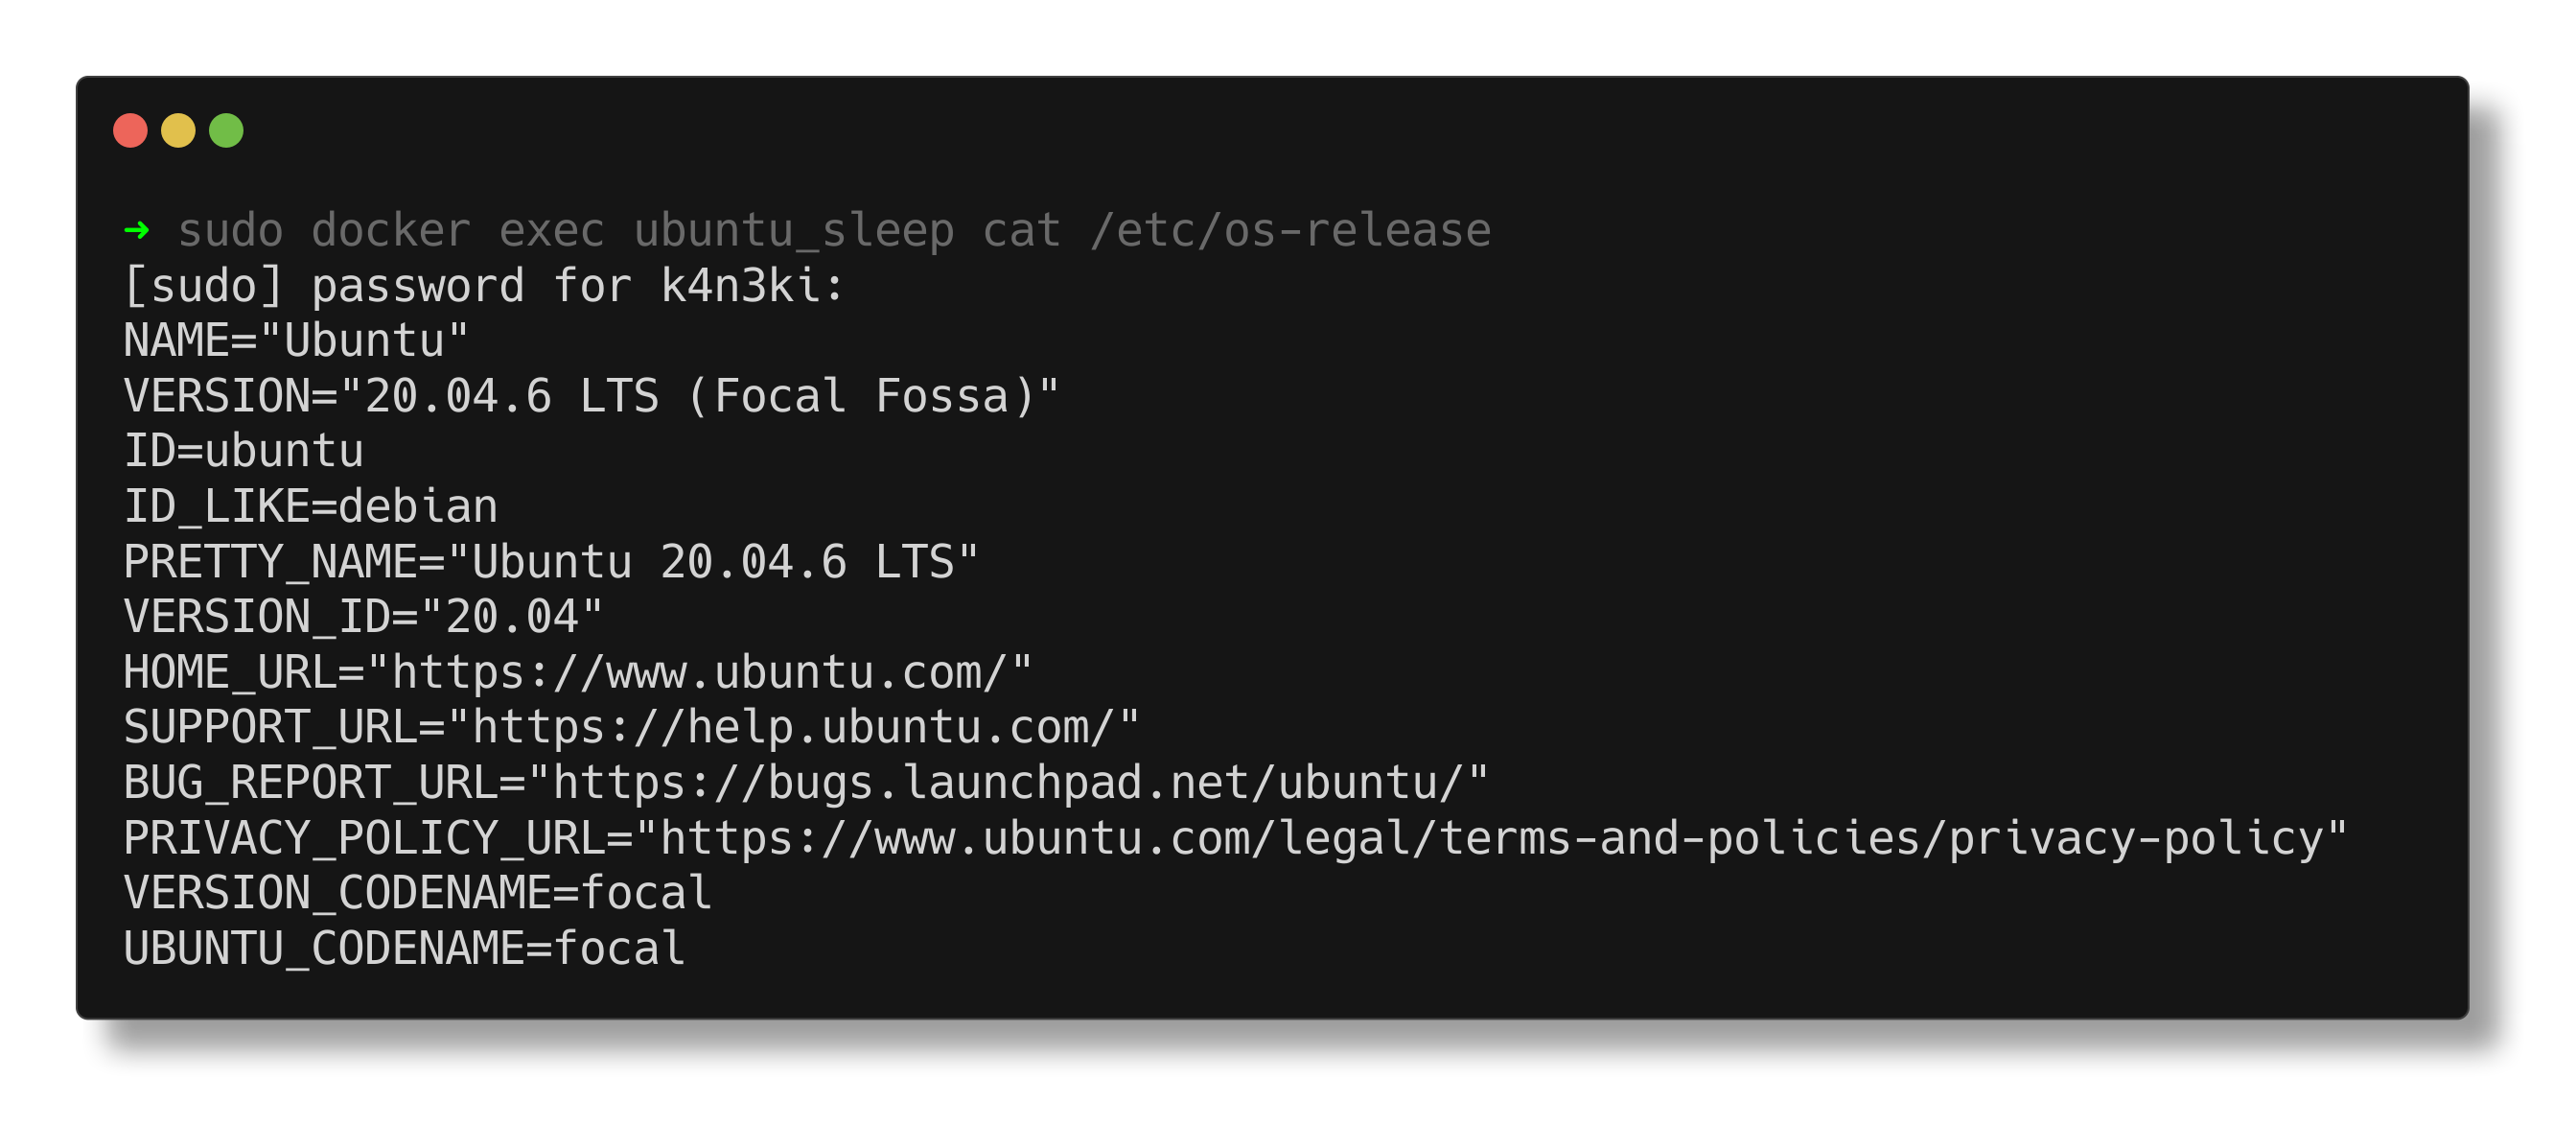Click the red close window dot

(130, 131)
